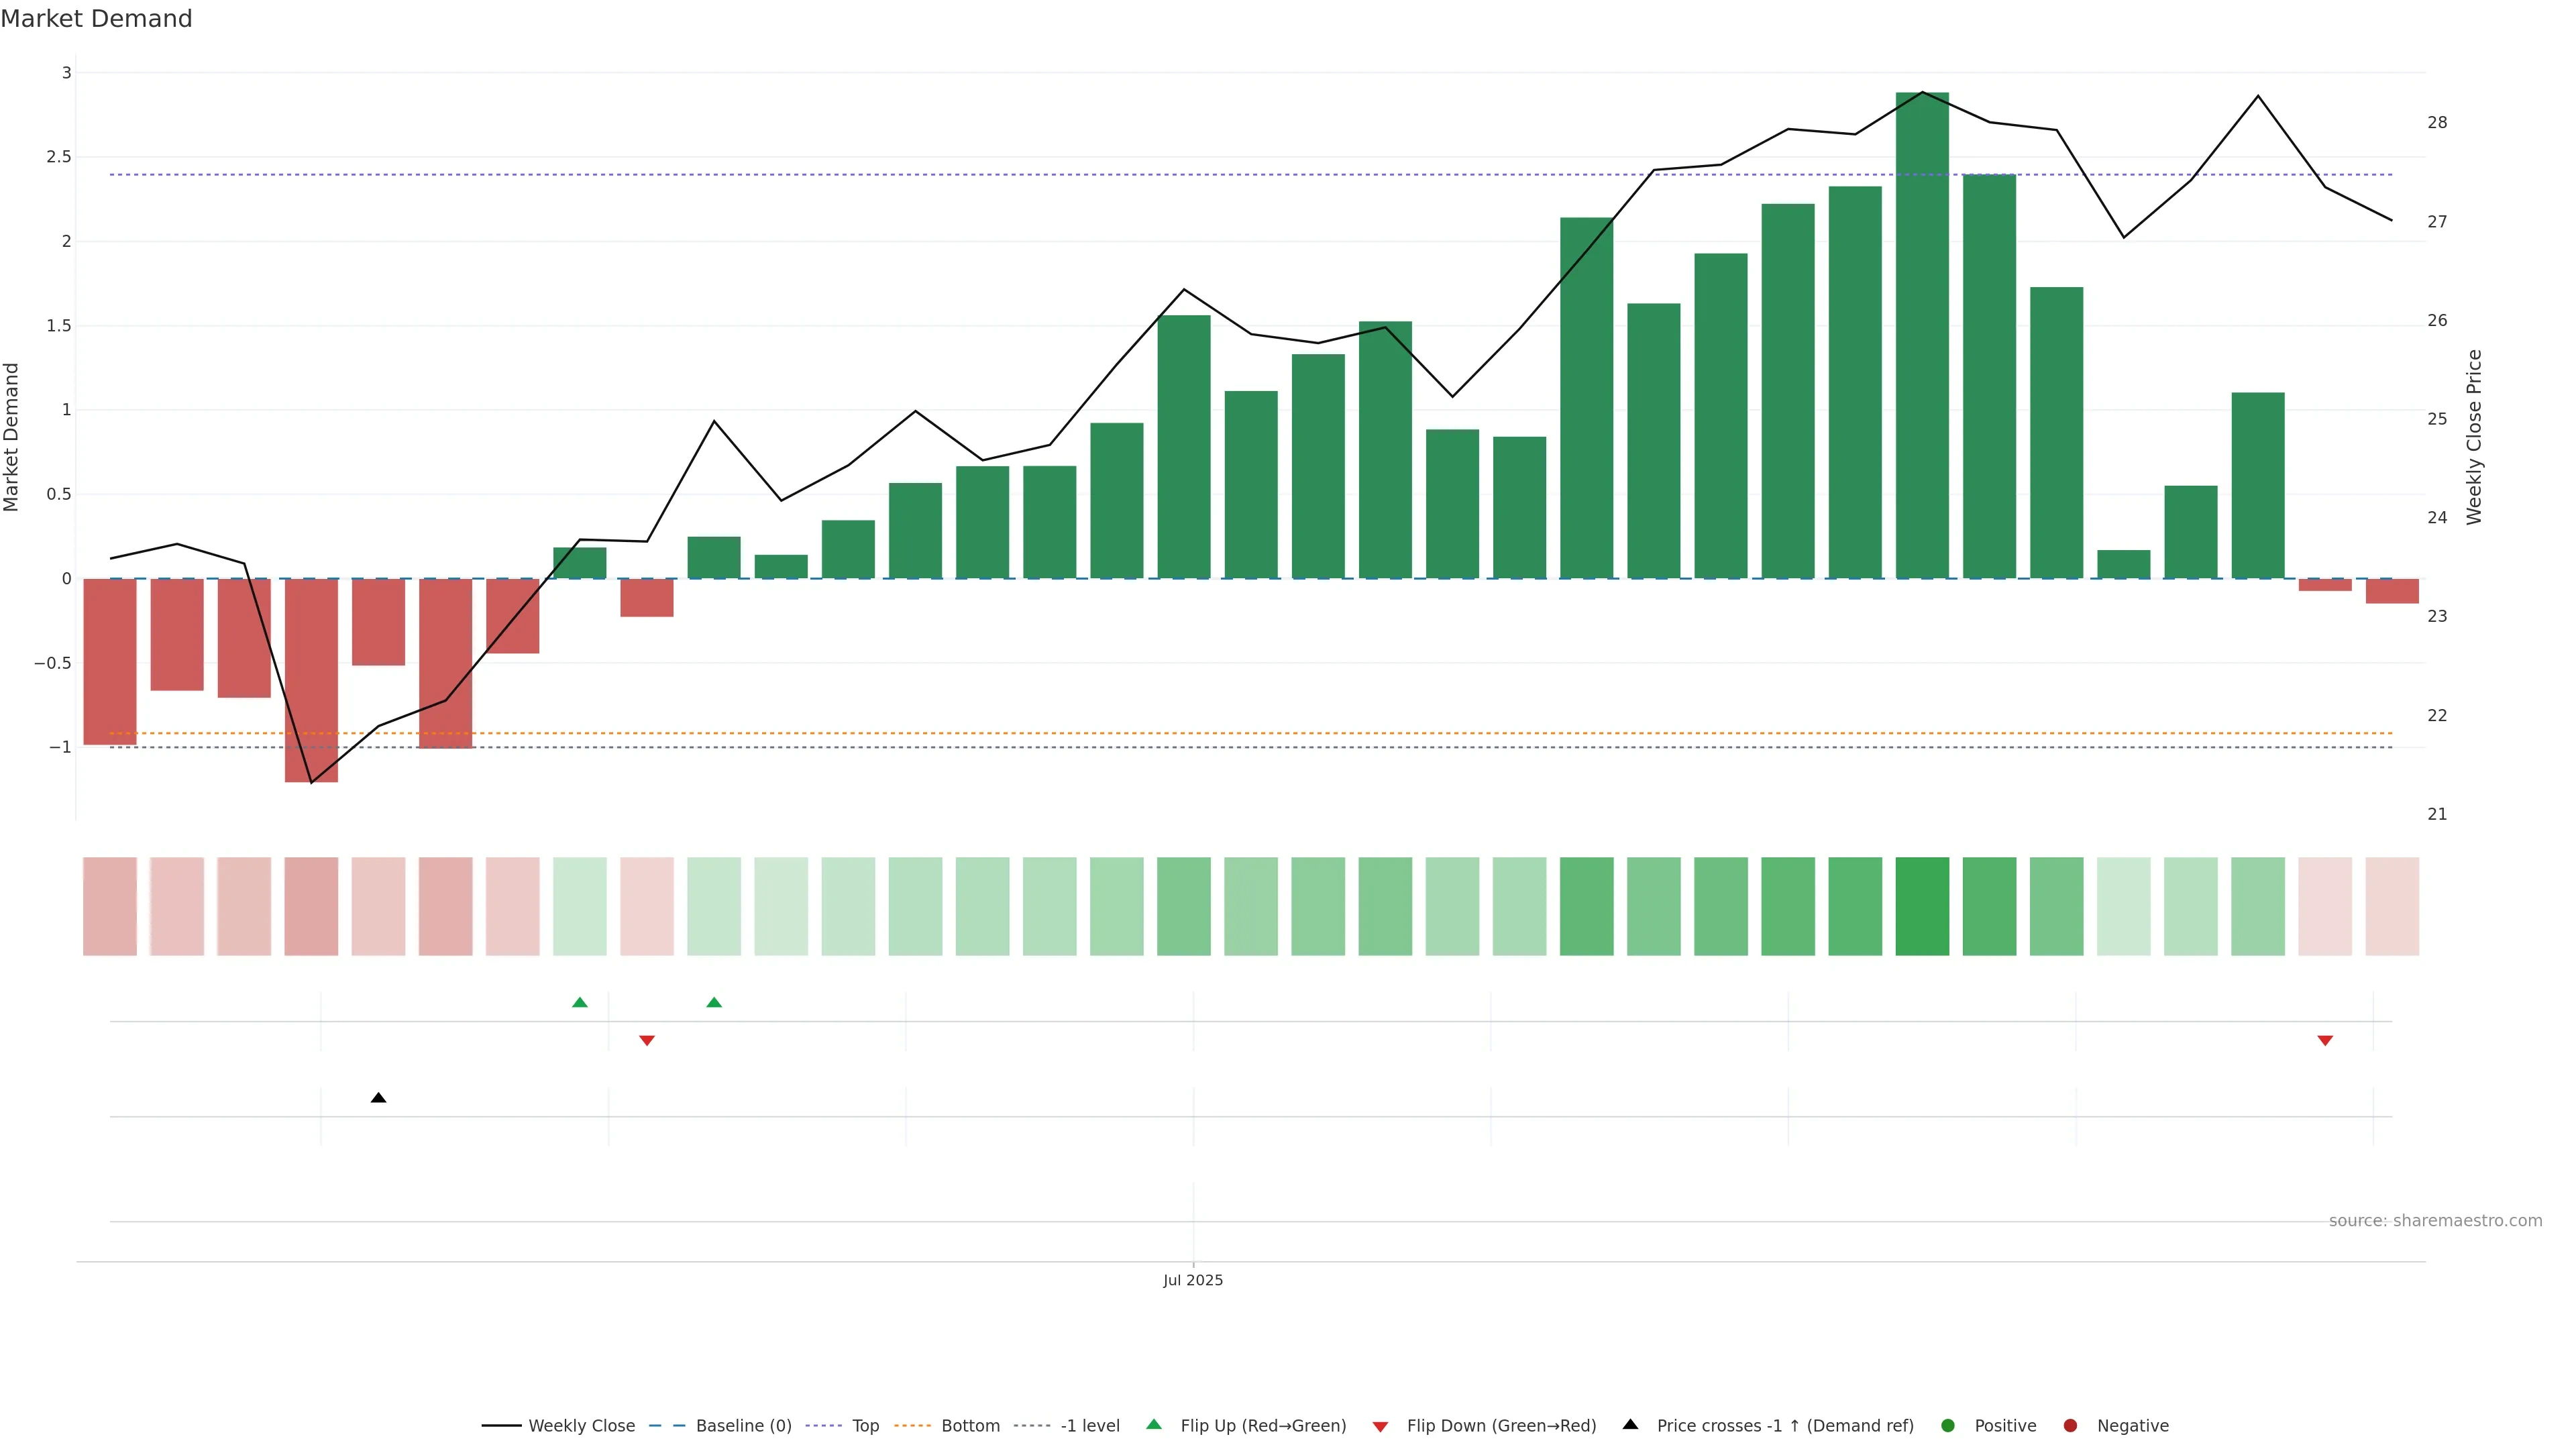The image size is (2576, 1449).
Task: Click the black triangle marker in the event row
Action: point(378,1098)
